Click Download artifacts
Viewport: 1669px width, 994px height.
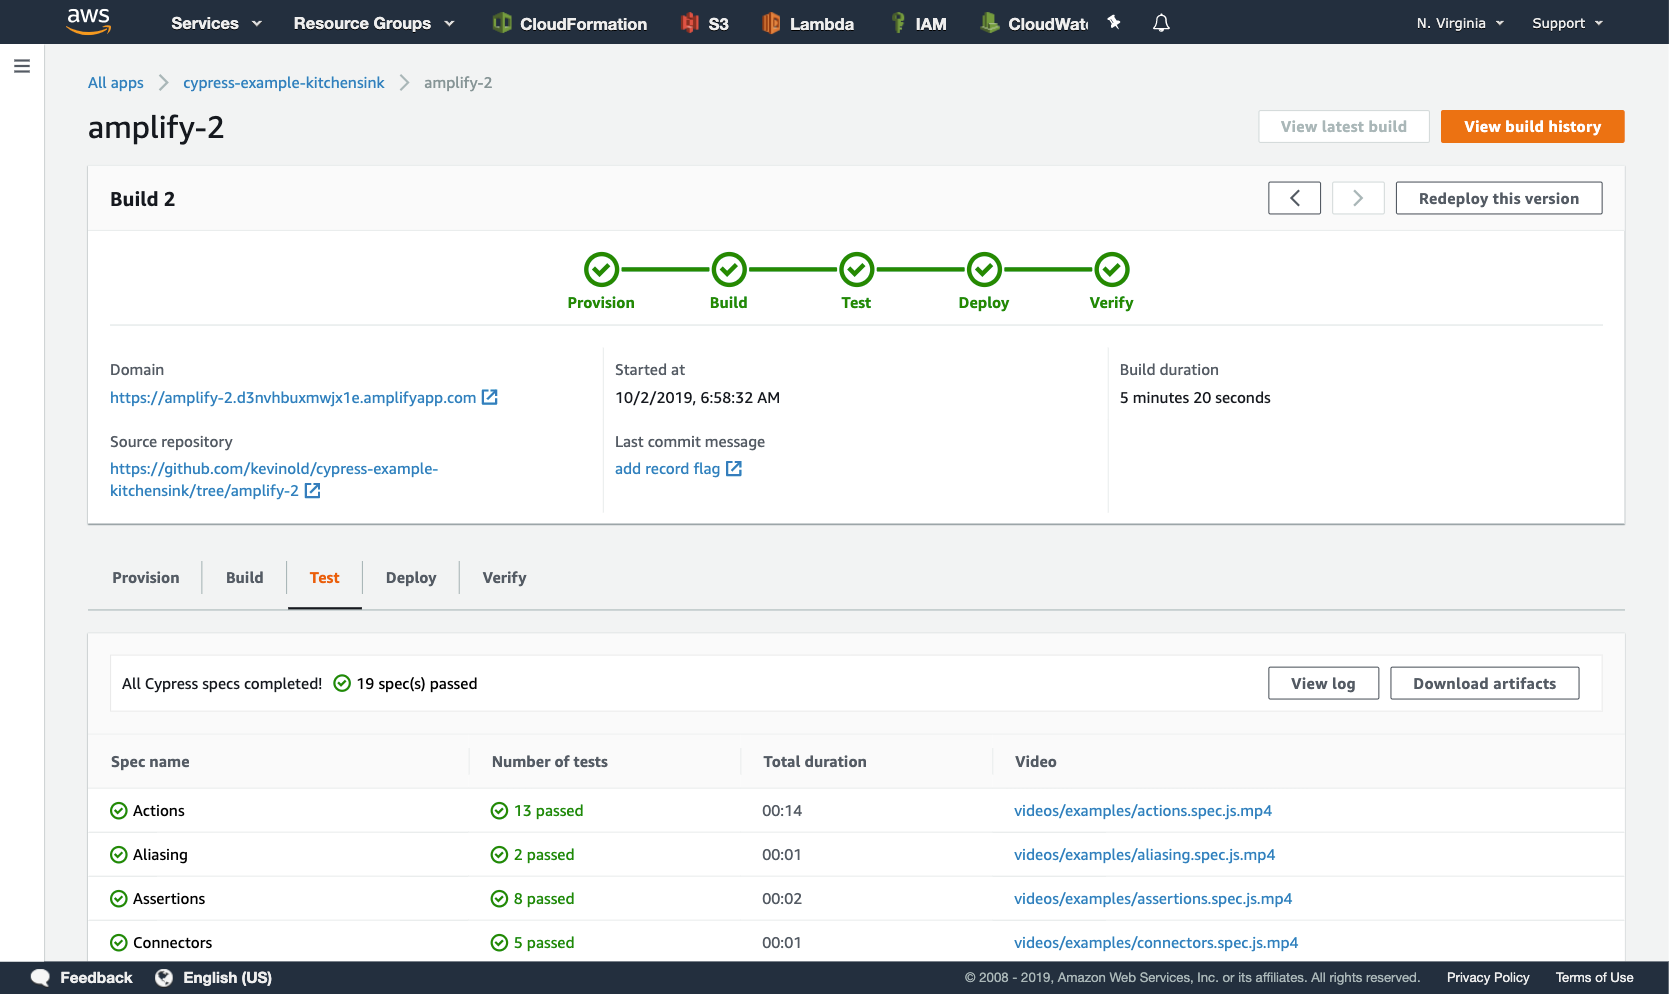[x=1485, y=684]
